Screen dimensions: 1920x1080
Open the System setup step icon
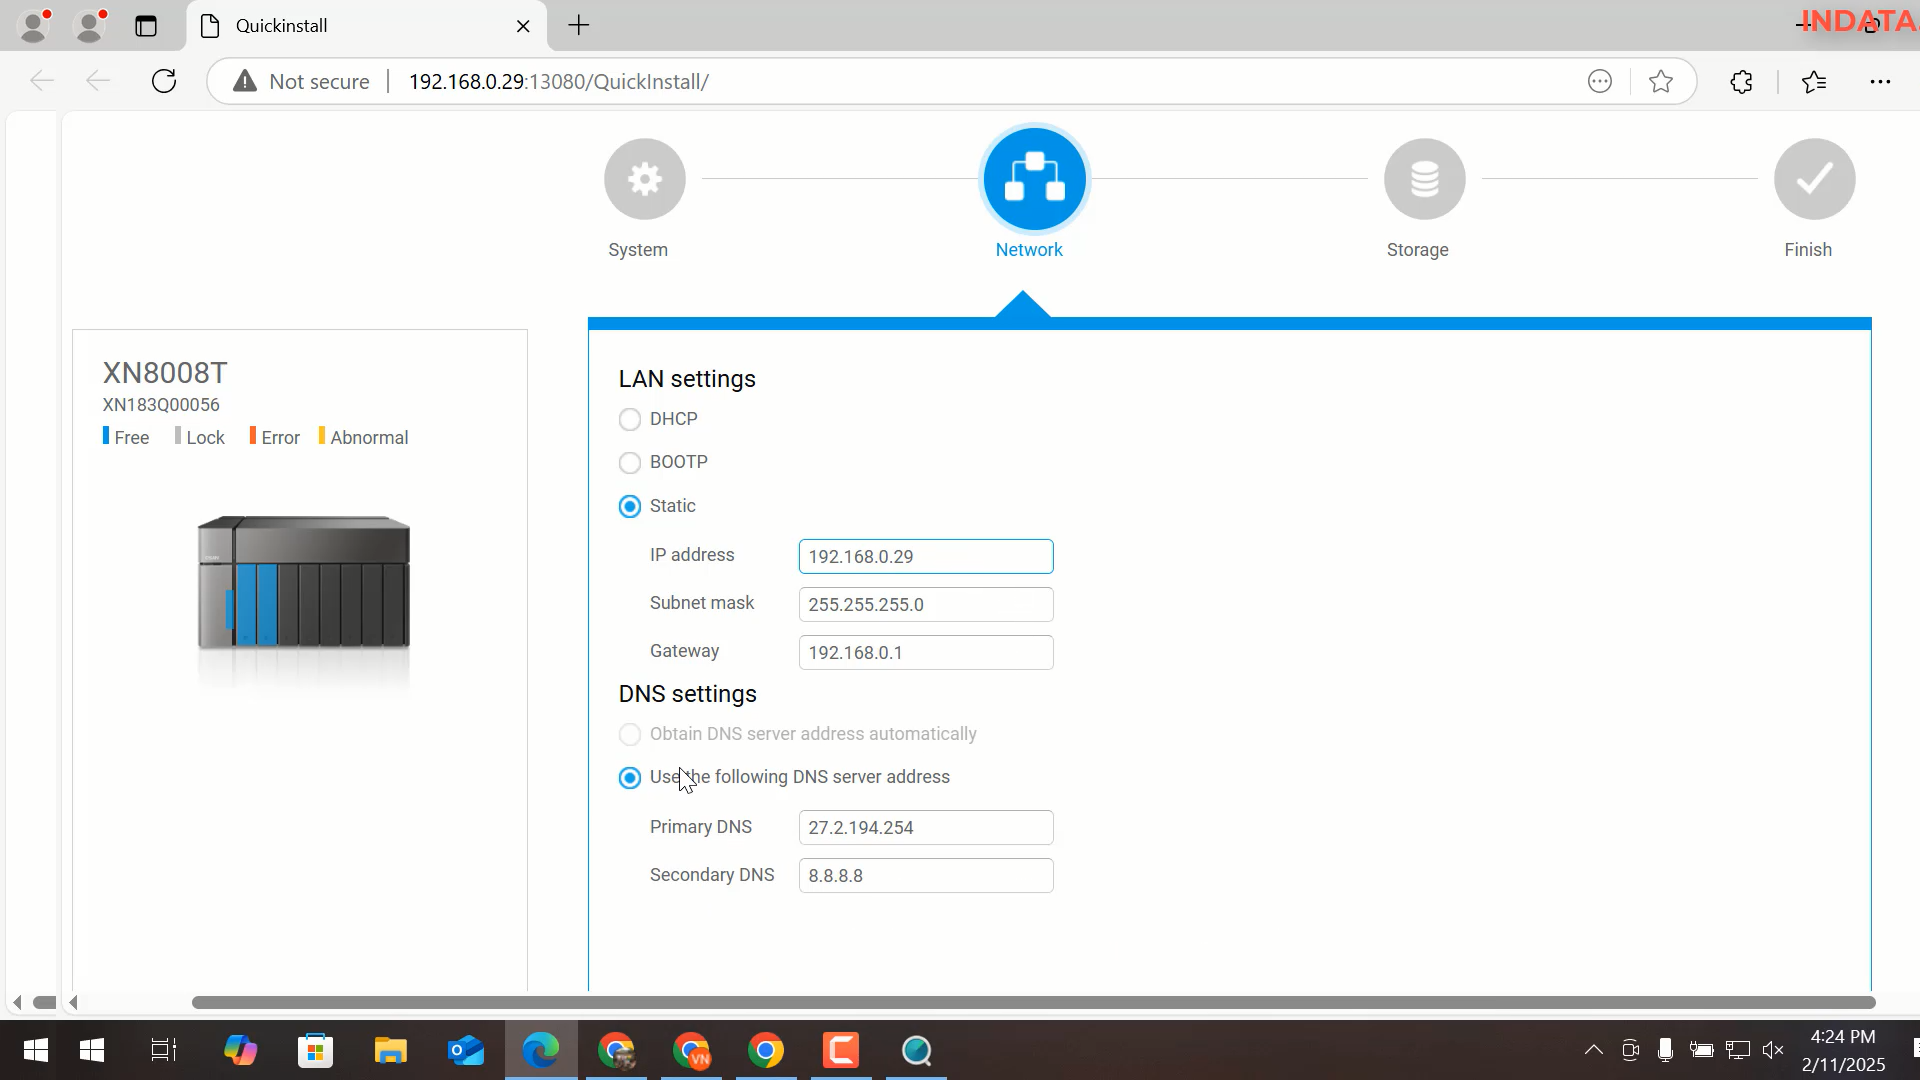[x=644, y=179]
